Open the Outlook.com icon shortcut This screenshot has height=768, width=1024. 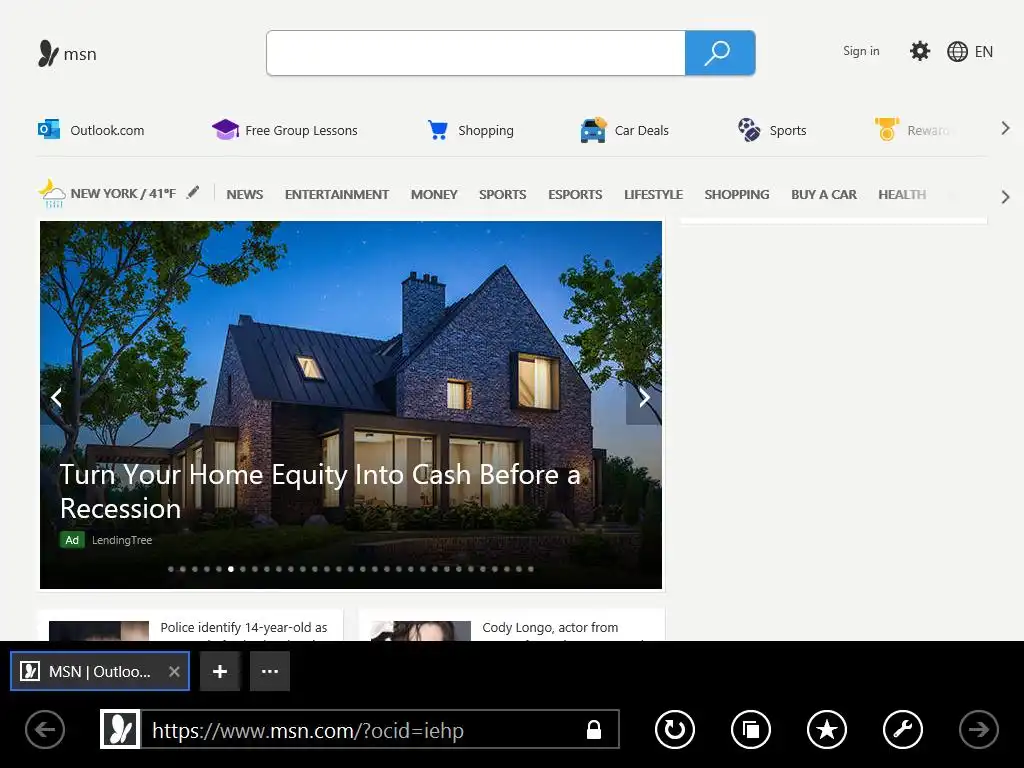pyautogui.click(x=49, y=129)
